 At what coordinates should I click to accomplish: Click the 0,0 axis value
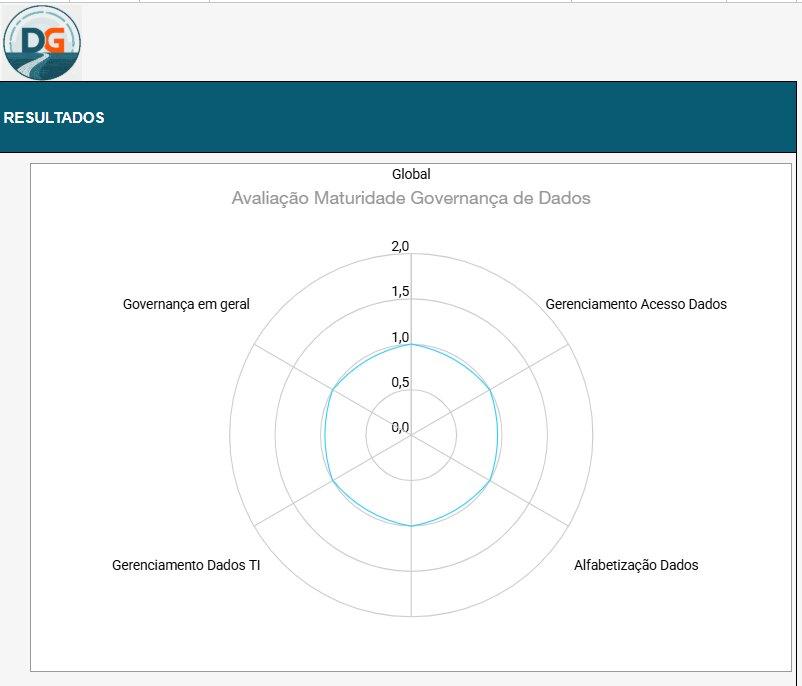pos(400,427)
